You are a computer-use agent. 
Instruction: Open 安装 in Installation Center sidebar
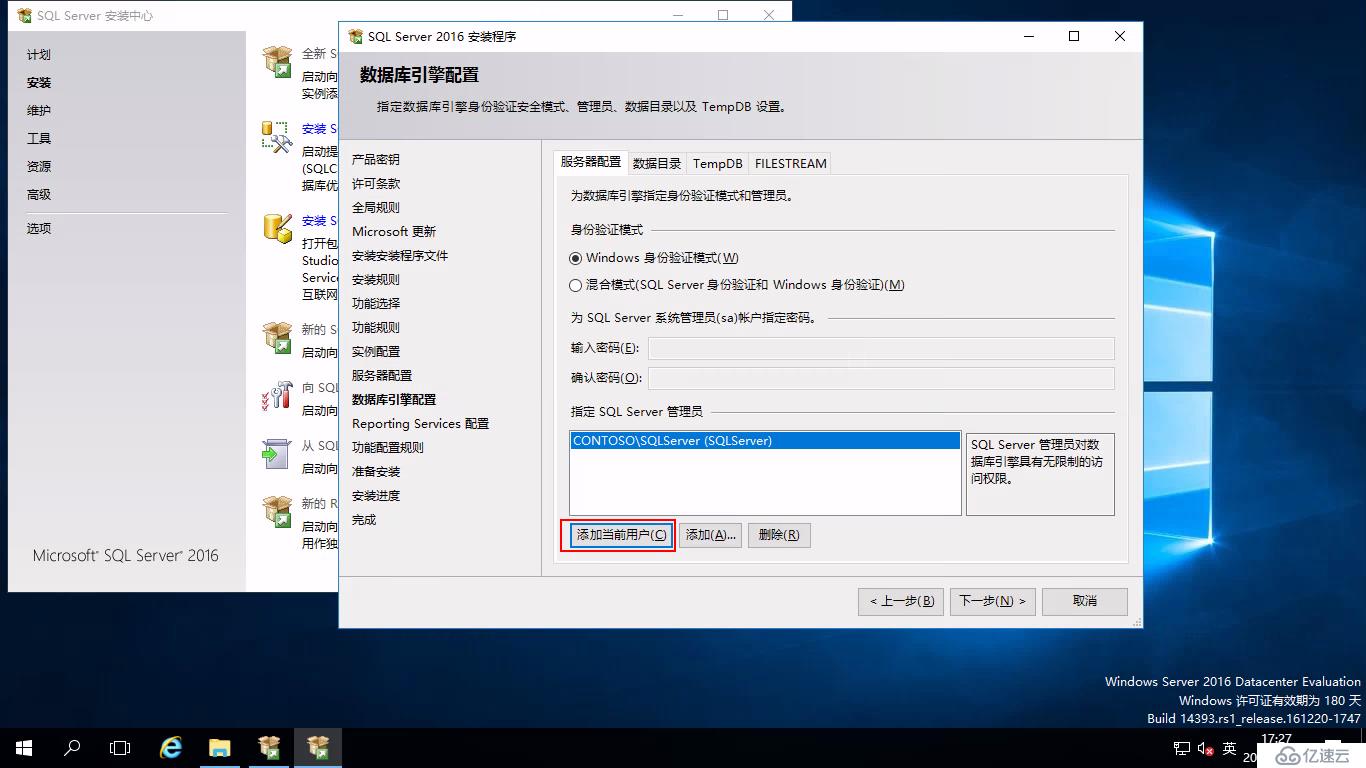[39, 83]
